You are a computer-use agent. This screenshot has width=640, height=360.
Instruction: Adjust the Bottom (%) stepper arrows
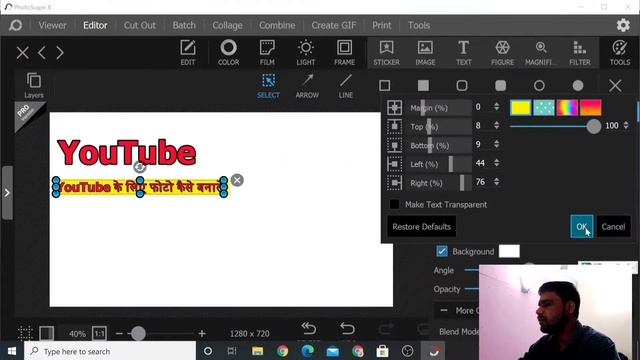pyautogui.click(x=496, y=144)
